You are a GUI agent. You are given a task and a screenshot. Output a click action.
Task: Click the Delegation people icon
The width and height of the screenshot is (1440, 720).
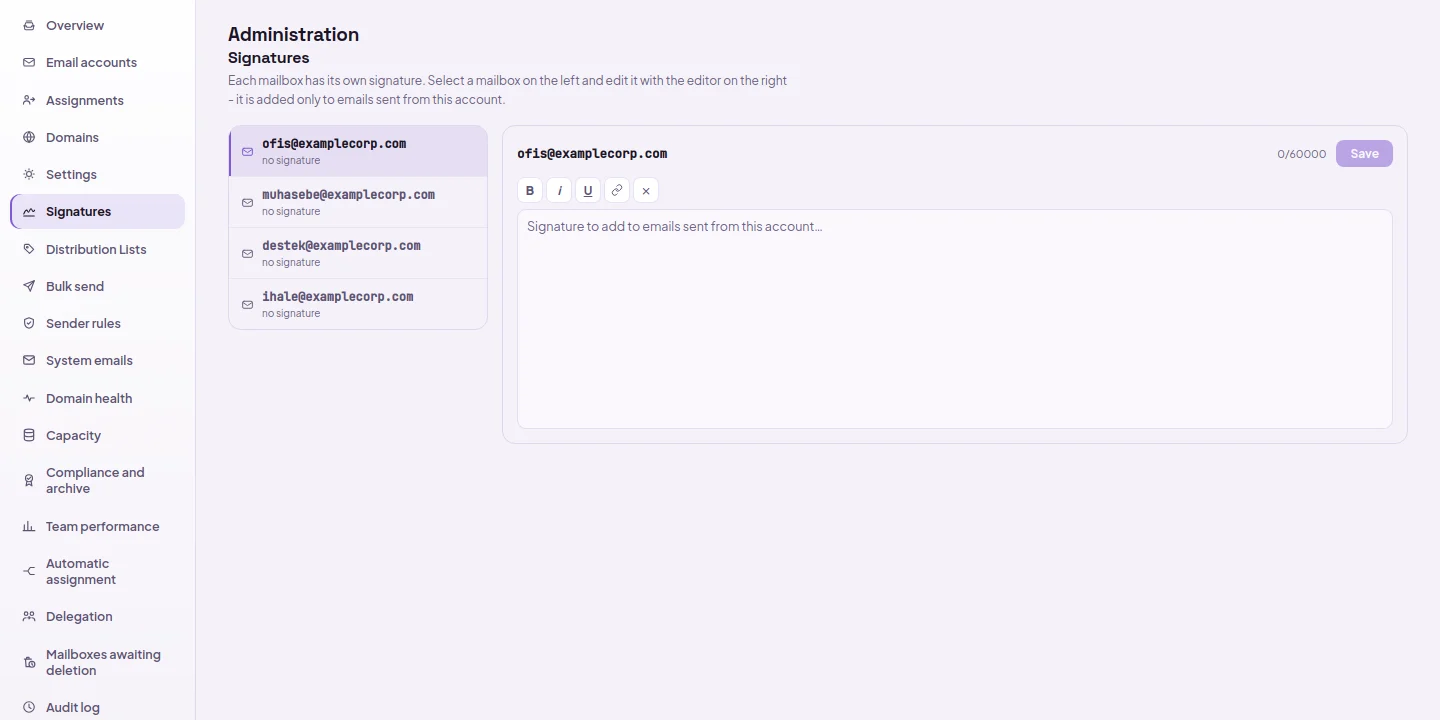[29, 616]
